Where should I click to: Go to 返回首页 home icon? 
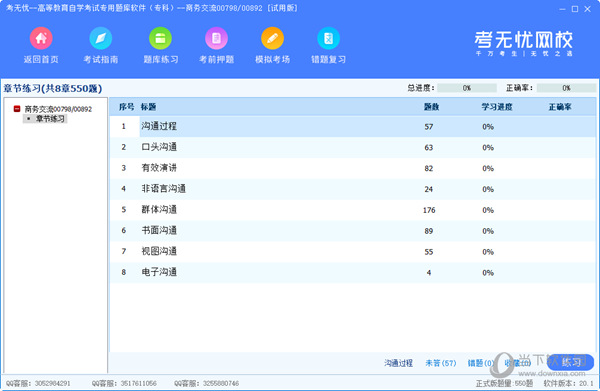coord(41,38)
